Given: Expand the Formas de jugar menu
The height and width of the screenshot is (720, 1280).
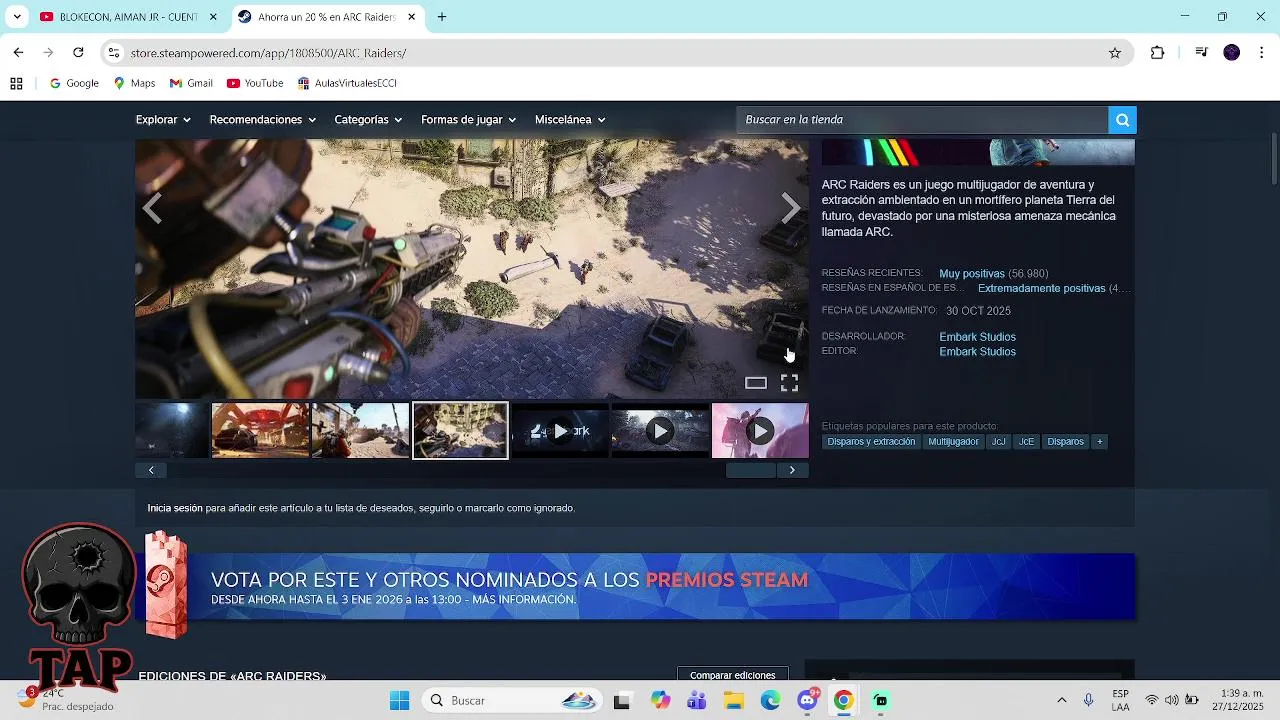Looking at the screenshot, I should pyautogui.click(x=468, y=120).
